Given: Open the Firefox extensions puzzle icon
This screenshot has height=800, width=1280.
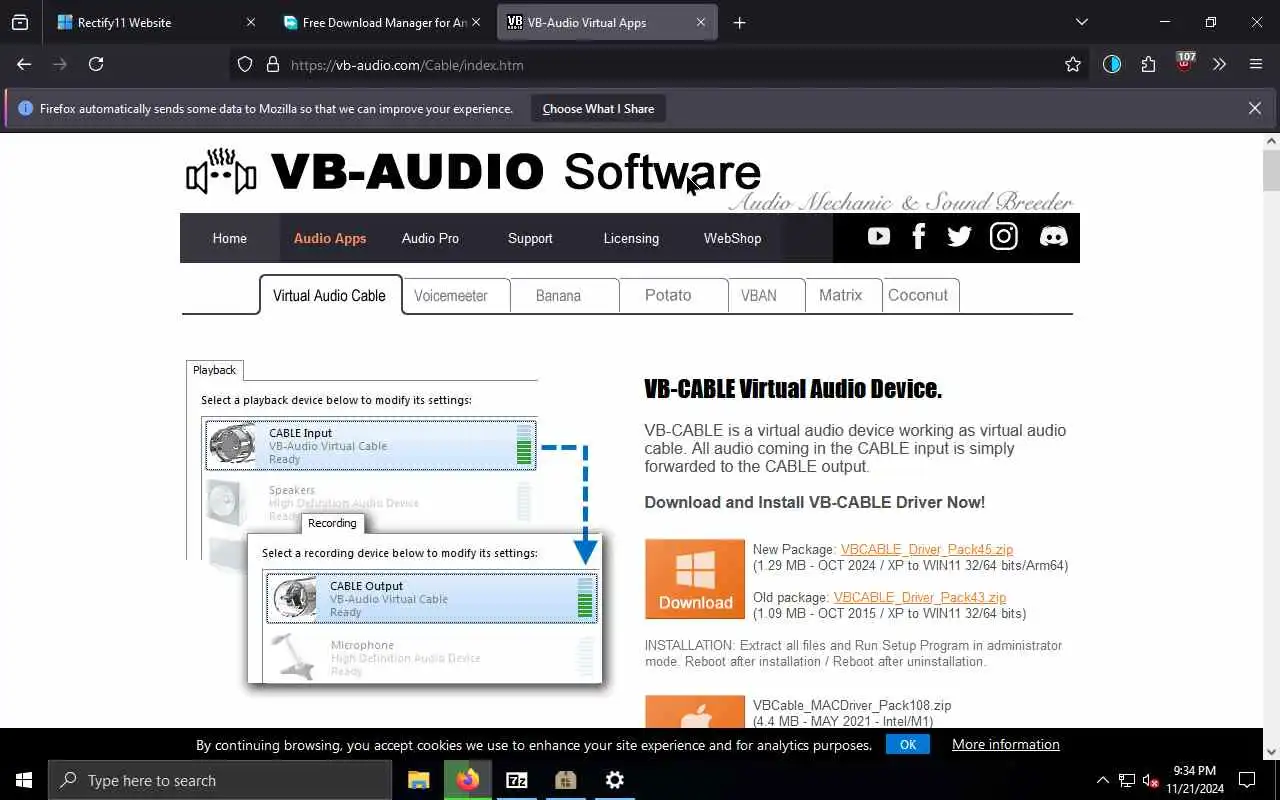Looking at the screenshot, I should point(1148,64).
